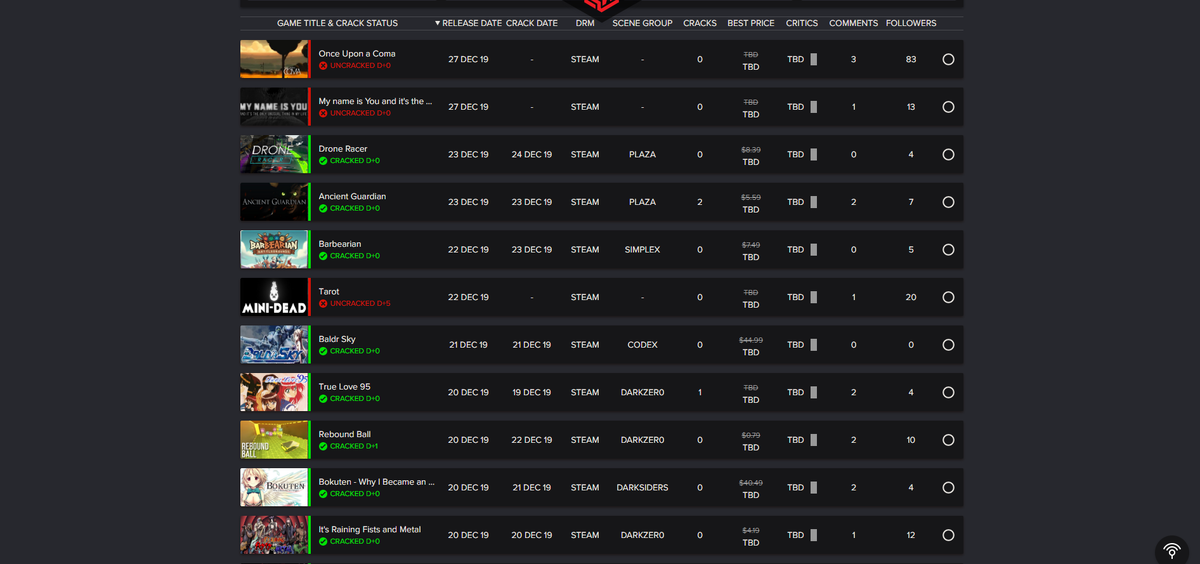The height and width of the screenshot is (564, 1200).
Task: Toggle follow circle for Rebound Ball
Action: point(948,440)
